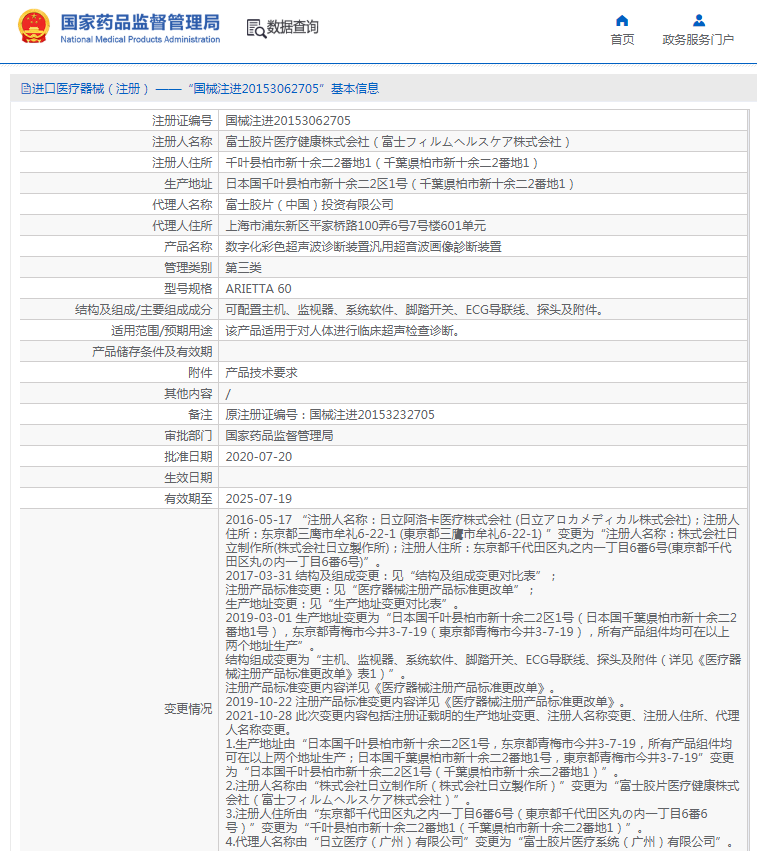Select the 注册人住所 address value
This screenshot has width=757, height=851.
click(381, 163)
